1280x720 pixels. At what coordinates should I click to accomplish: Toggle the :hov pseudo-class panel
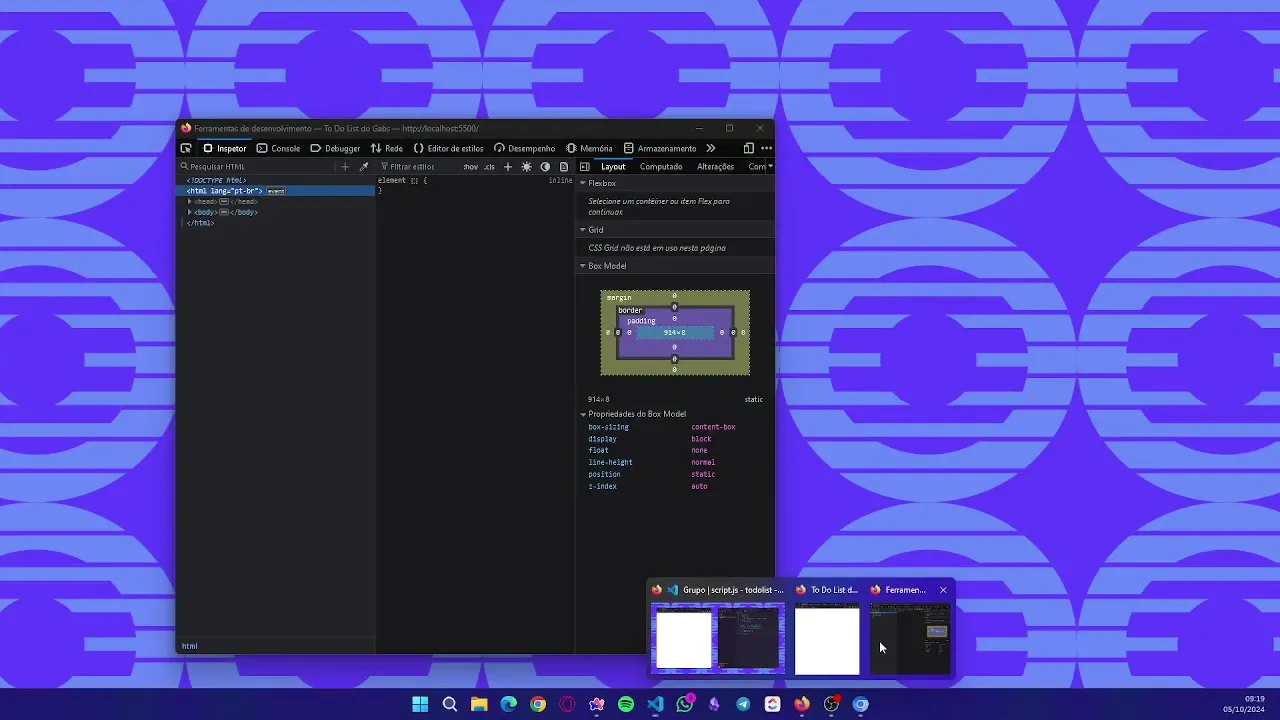pos(470,167)
